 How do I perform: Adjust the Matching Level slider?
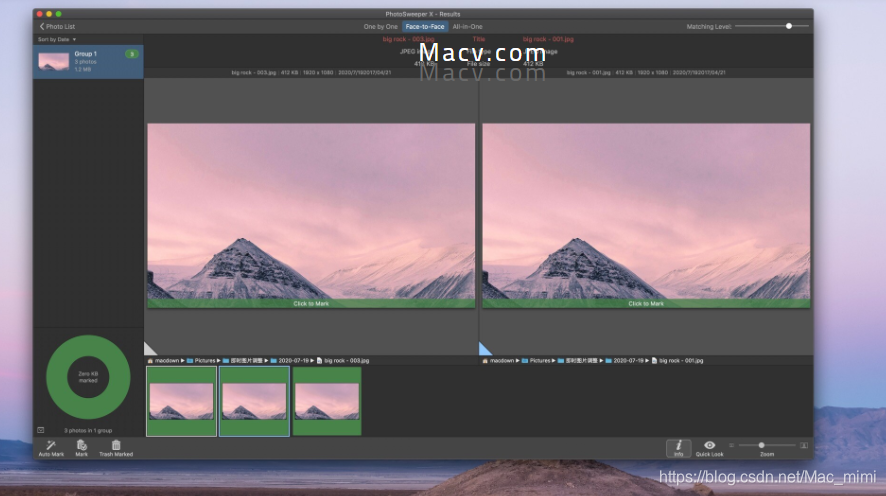tap(789, 26)
